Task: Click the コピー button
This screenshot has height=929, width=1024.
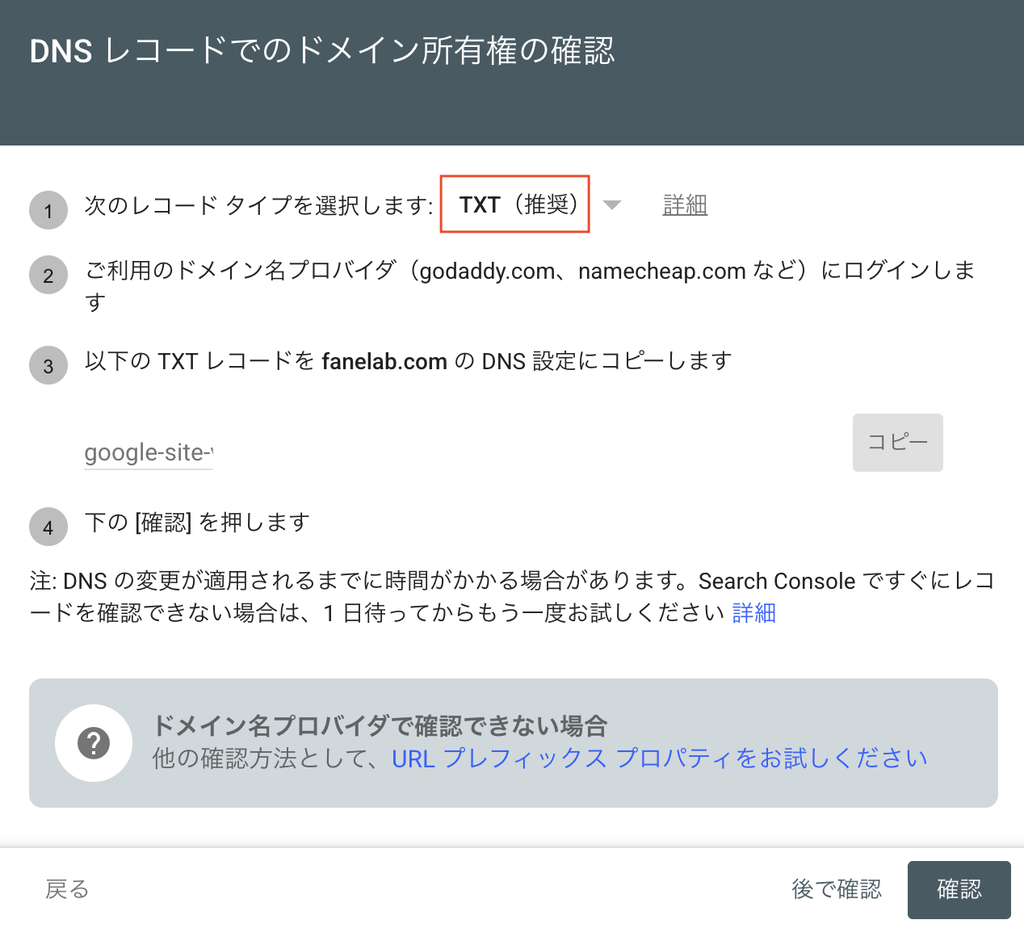Action: pyautogui.click(x=897, y=442)
